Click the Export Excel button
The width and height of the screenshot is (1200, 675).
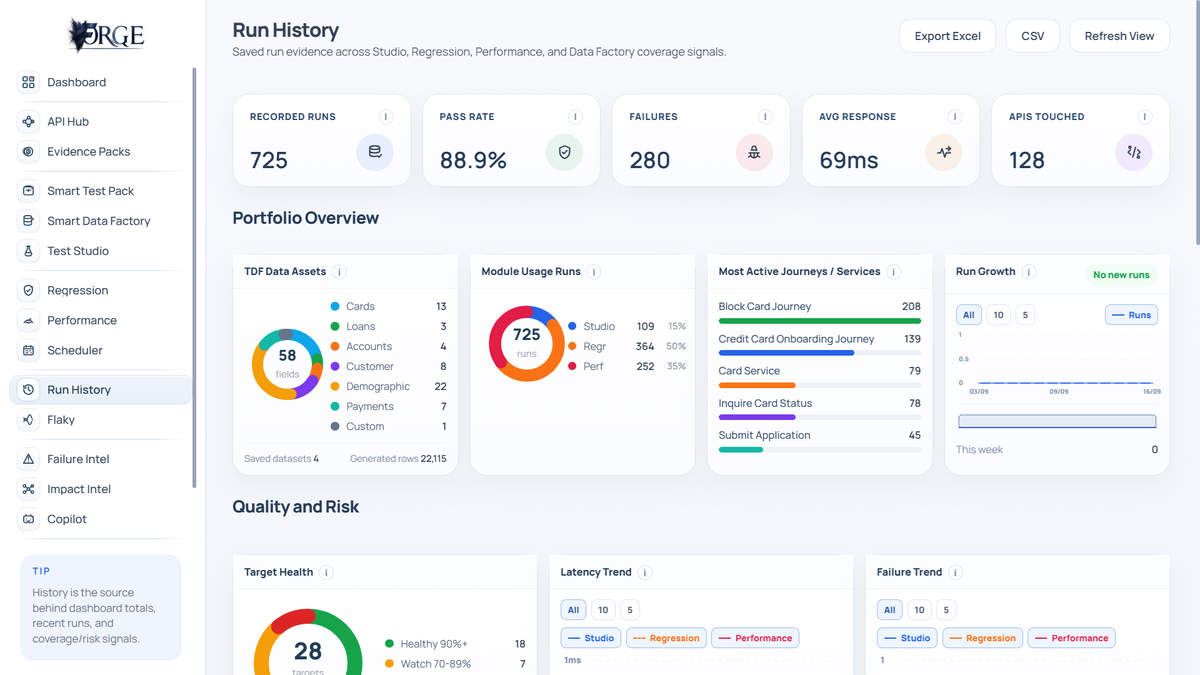click(x=947, y=36)
